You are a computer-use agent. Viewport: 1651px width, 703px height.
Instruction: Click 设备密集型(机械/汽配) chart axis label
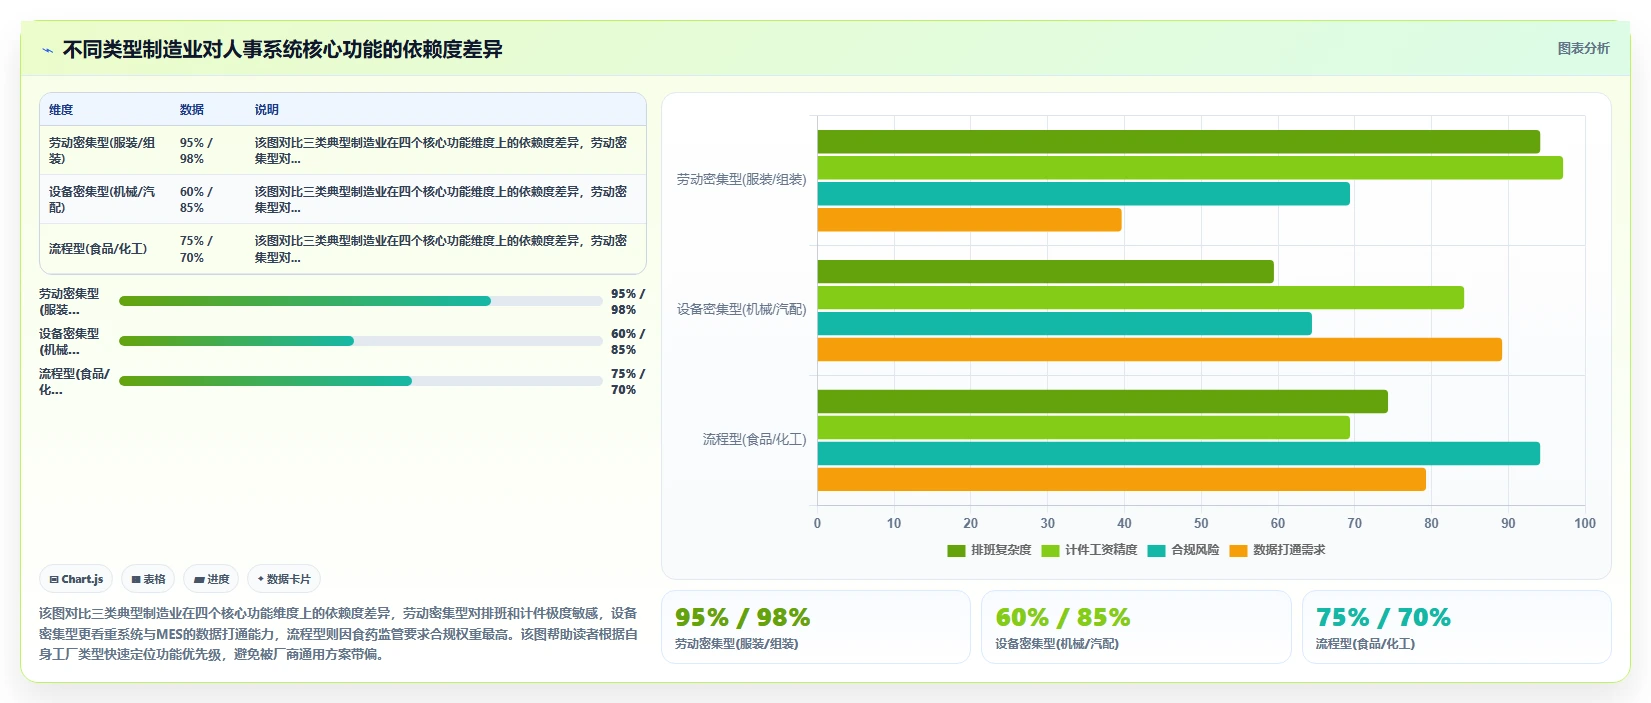tap(741, 310)
